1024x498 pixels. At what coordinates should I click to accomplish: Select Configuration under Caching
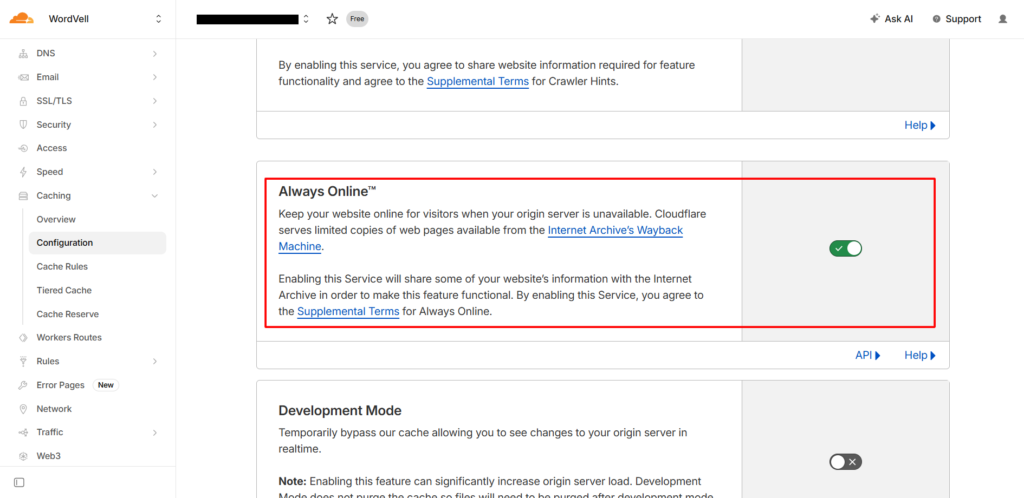[x=97, y=243]
